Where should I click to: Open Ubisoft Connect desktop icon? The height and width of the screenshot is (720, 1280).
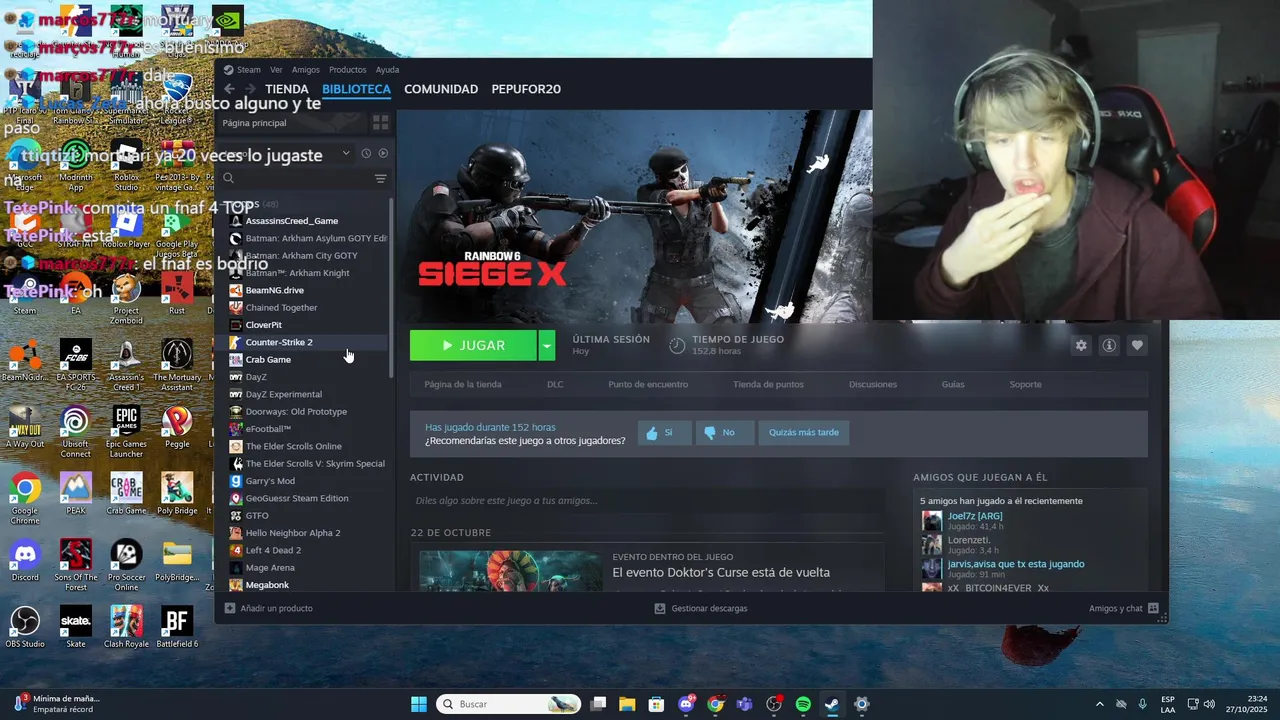75,431
